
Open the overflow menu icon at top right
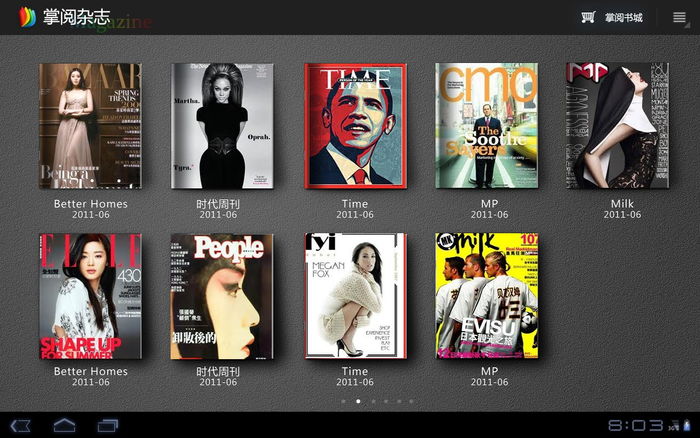click(679, 18)
